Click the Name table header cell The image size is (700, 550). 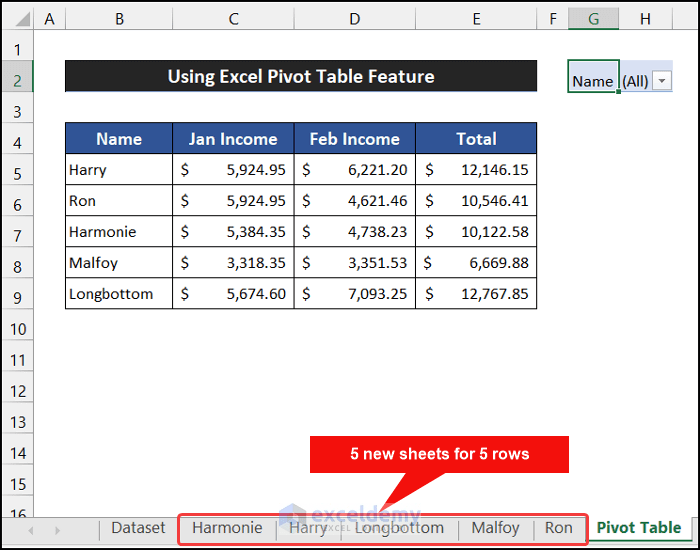point(119,139)
